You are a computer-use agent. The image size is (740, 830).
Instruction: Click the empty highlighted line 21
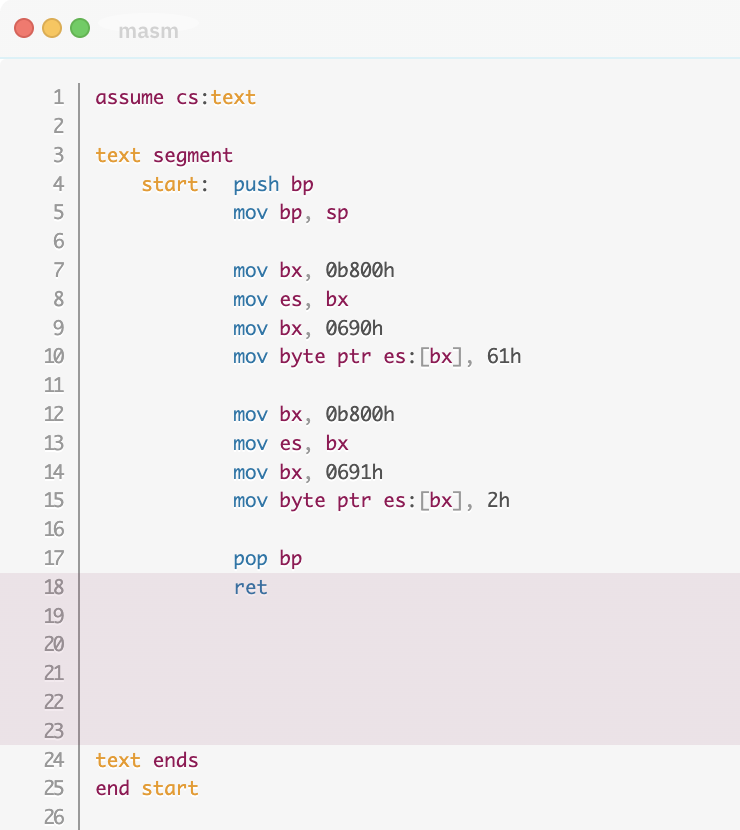(400, 673)
